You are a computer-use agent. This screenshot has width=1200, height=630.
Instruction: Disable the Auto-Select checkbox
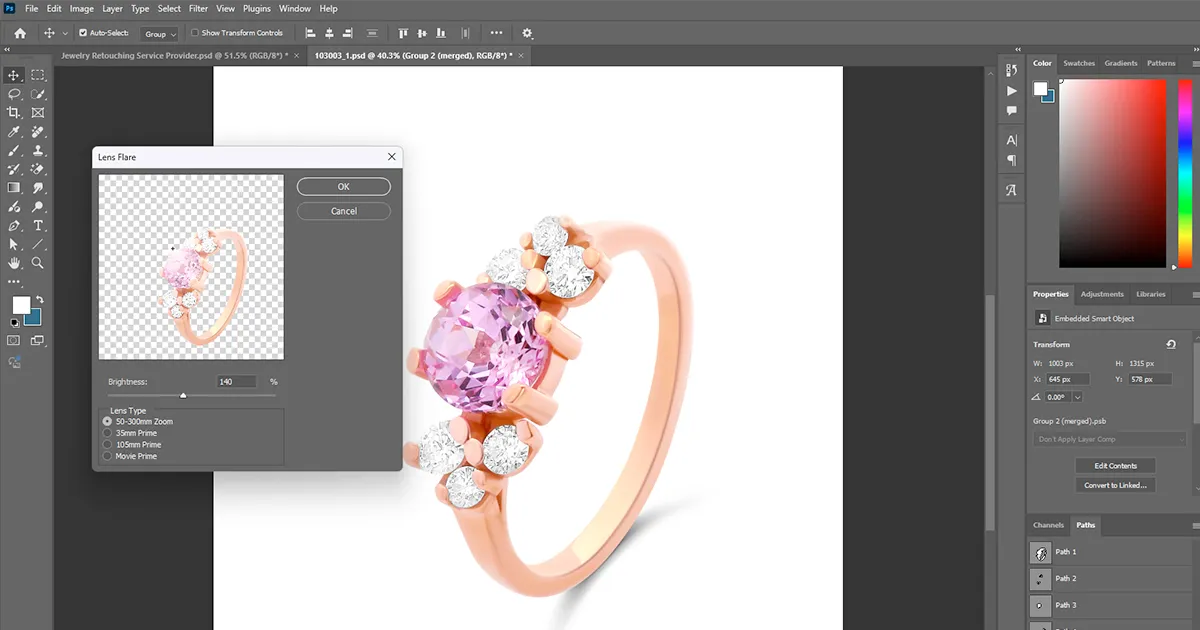coord(83,33)
